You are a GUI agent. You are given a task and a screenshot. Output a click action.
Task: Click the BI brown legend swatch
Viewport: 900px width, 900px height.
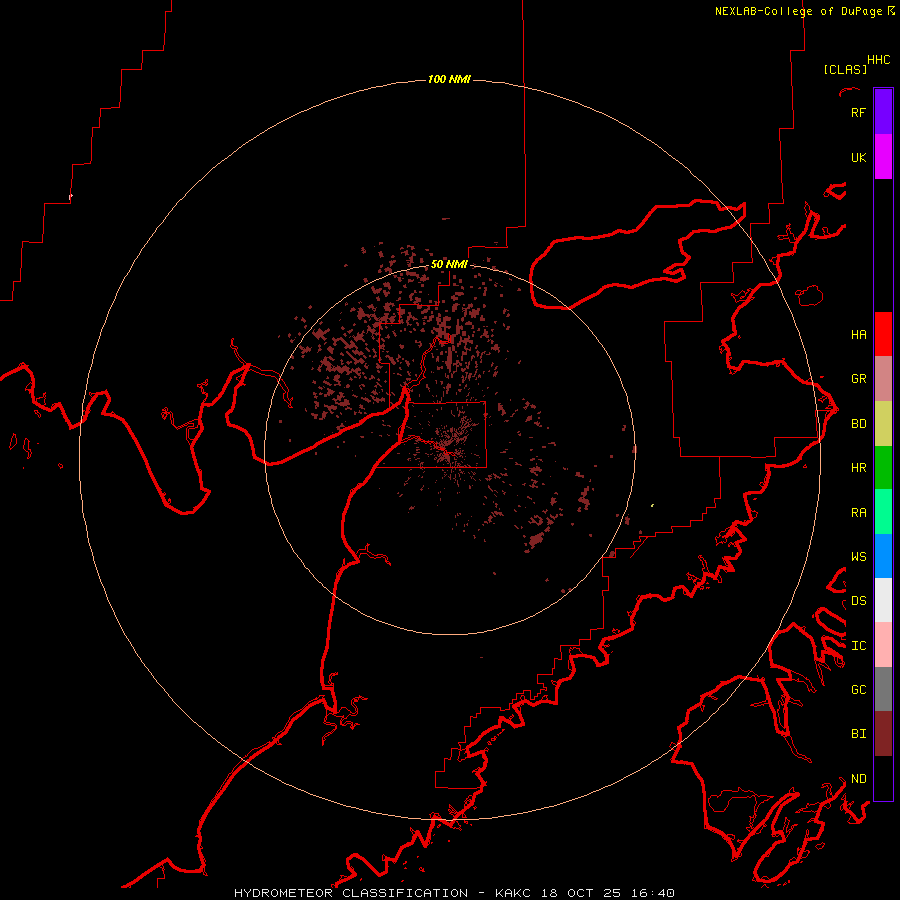pyautogui.click(x=883, y=734)
